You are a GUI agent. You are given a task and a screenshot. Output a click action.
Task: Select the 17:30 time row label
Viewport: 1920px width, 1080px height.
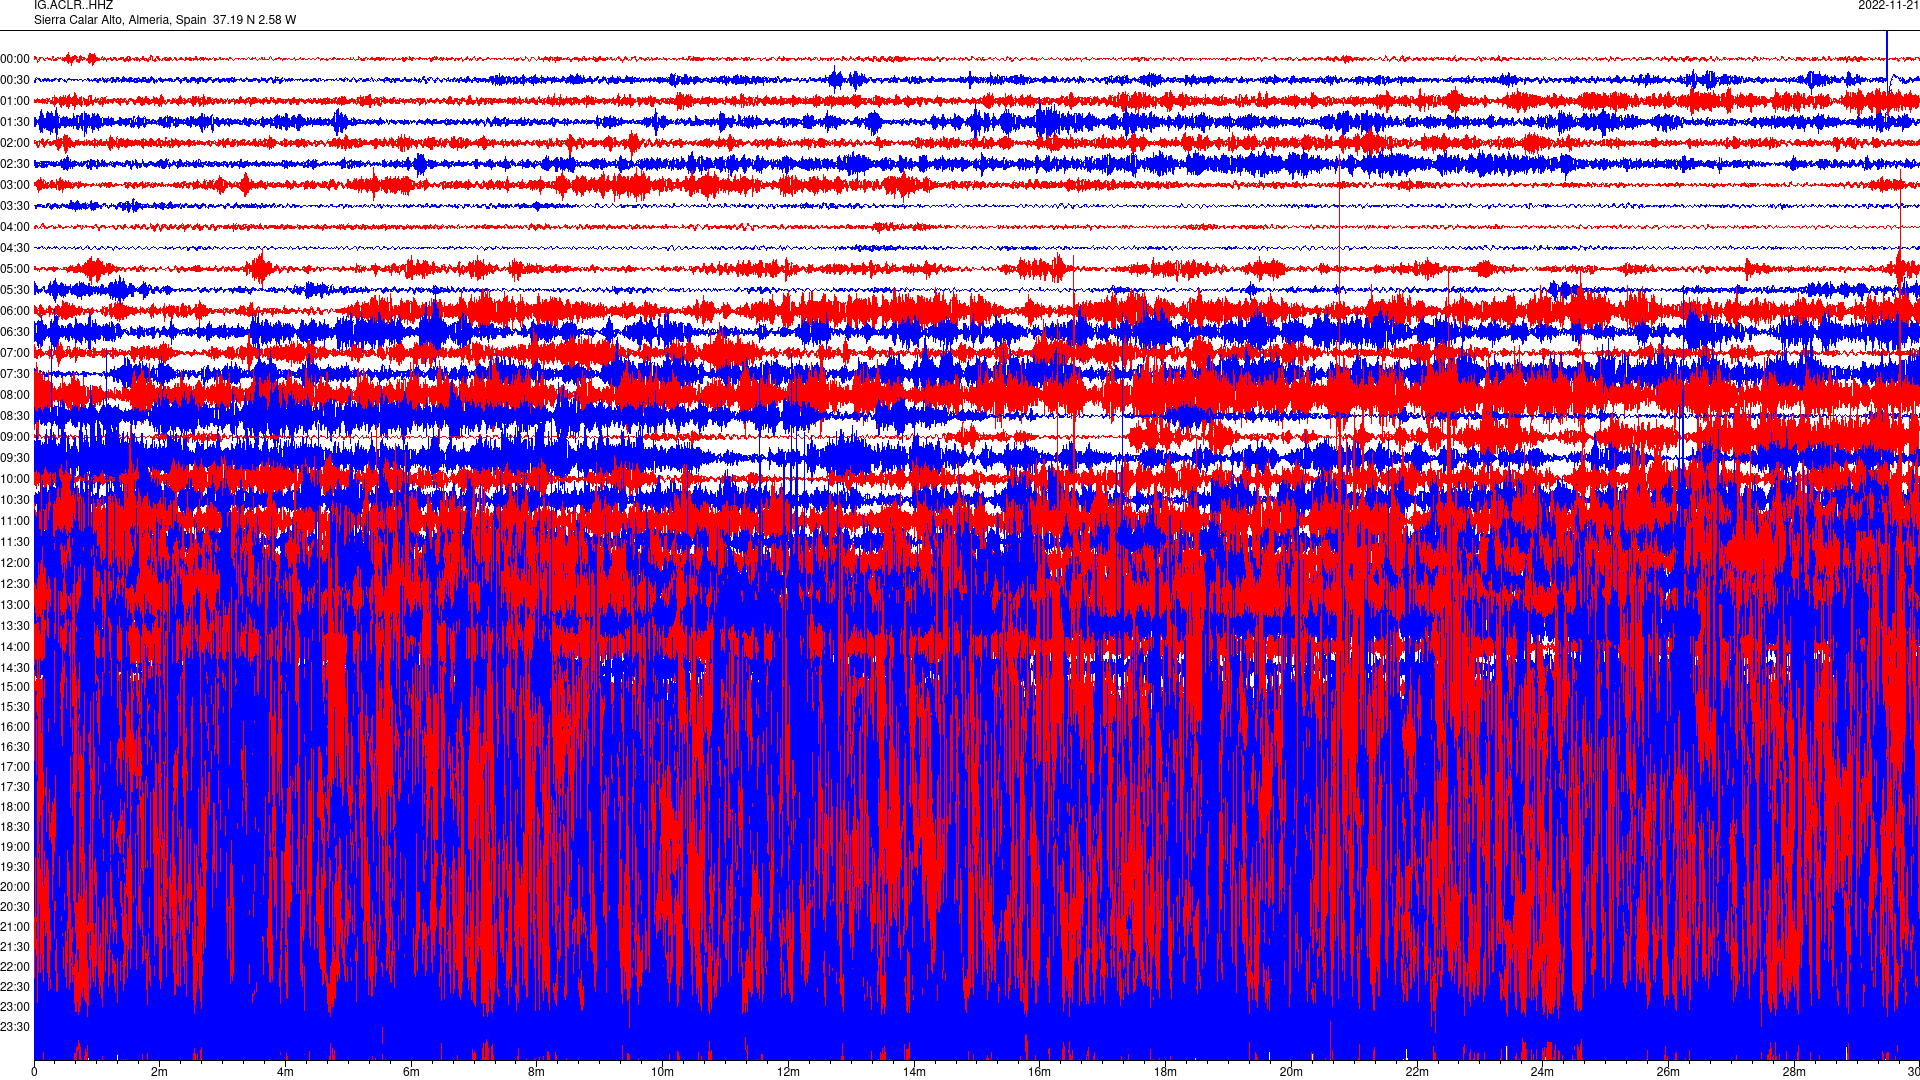tap(15, 787)
